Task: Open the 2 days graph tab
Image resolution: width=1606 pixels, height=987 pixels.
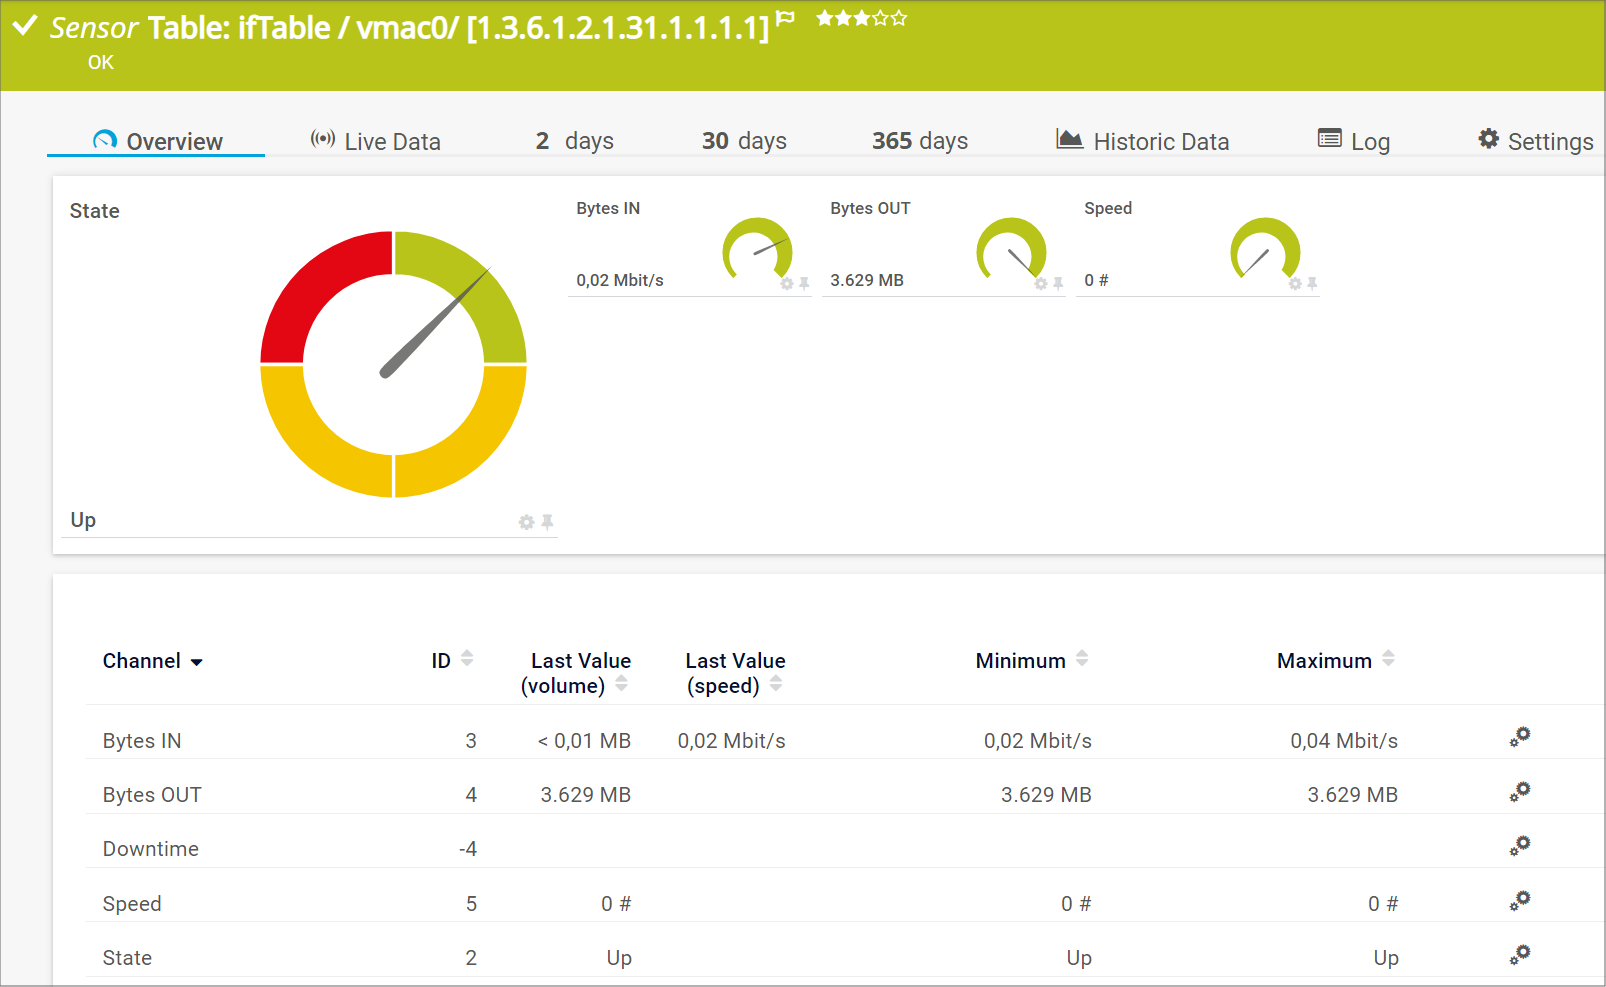Action: 574,141
